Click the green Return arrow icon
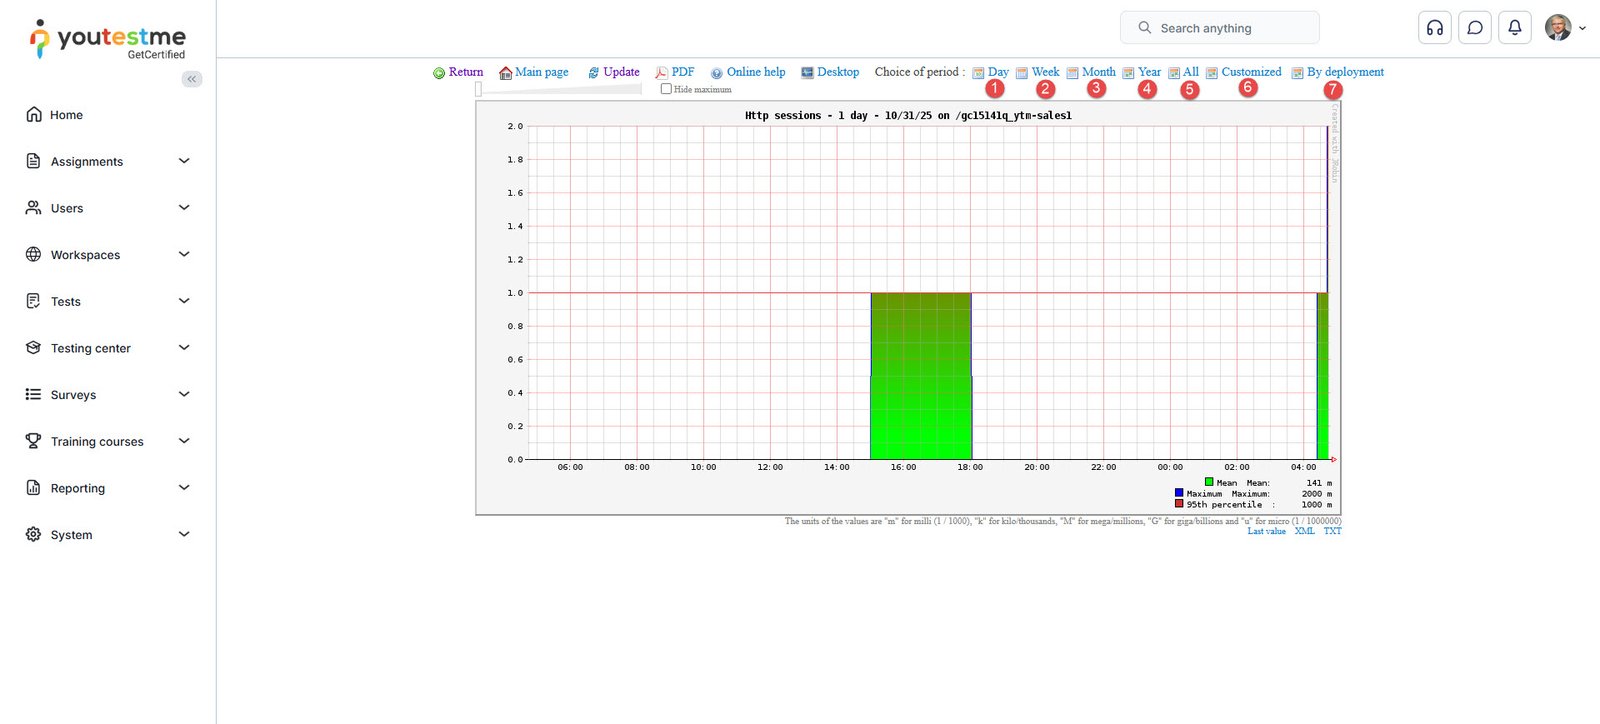The width and height of the screenshot is (1600, 724). (x=439, y=73)
